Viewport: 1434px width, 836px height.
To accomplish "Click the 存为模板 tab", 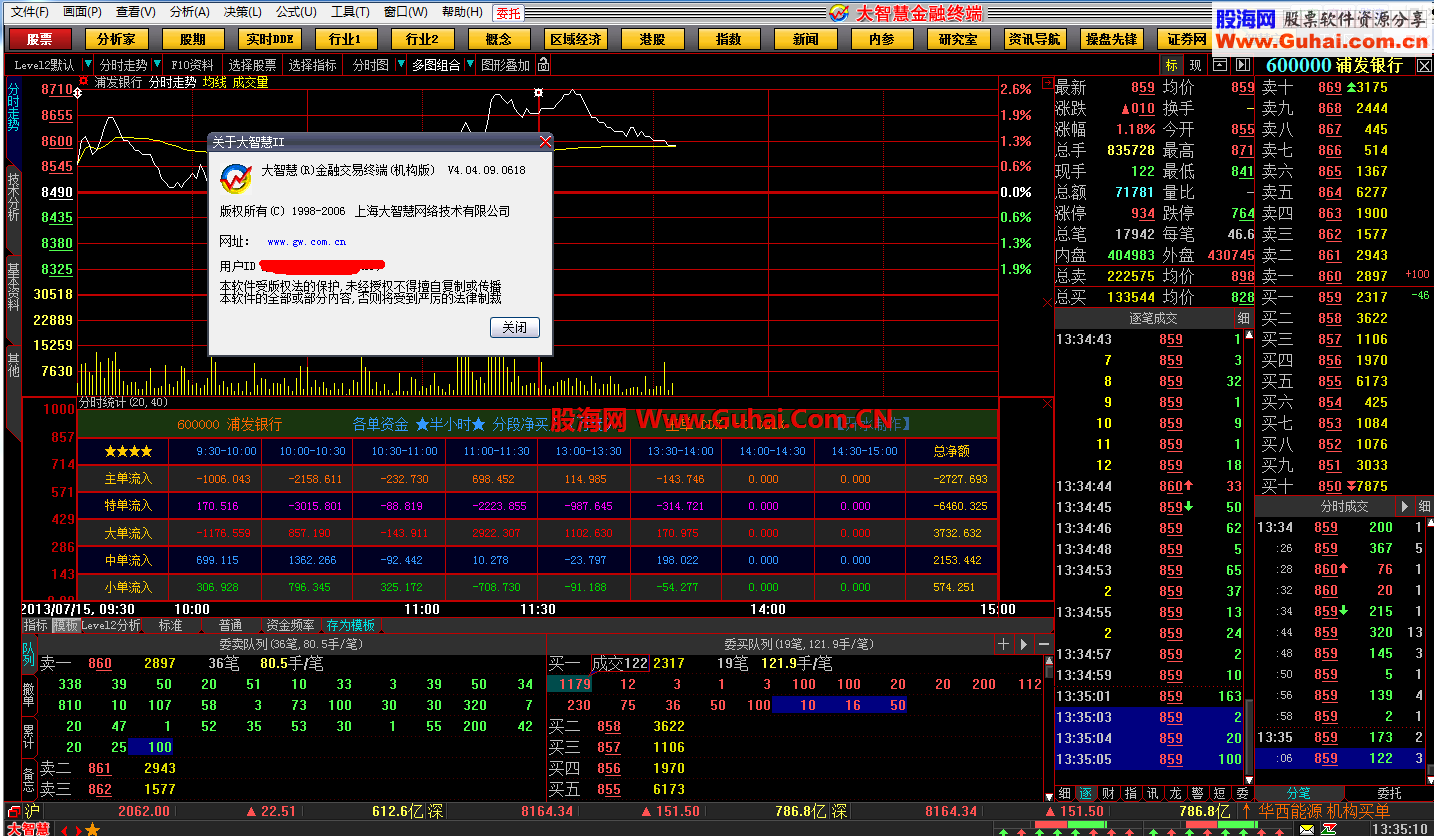I will point(351,625).
